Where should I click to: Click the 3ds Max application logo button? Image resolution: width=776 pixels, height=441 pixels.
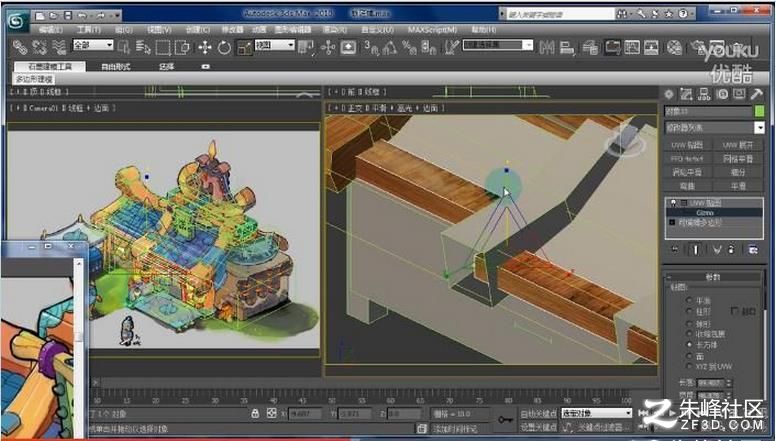pos(18,20)
